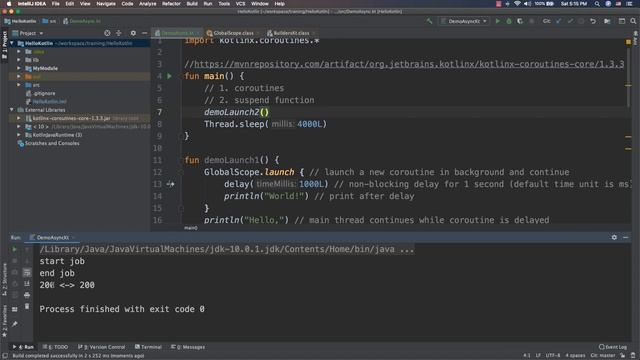The height and width of the screenshot is (360, 640).
Task: Click the volume icon in menu bar
Action: pyautogui.click(x=527, y=4)
